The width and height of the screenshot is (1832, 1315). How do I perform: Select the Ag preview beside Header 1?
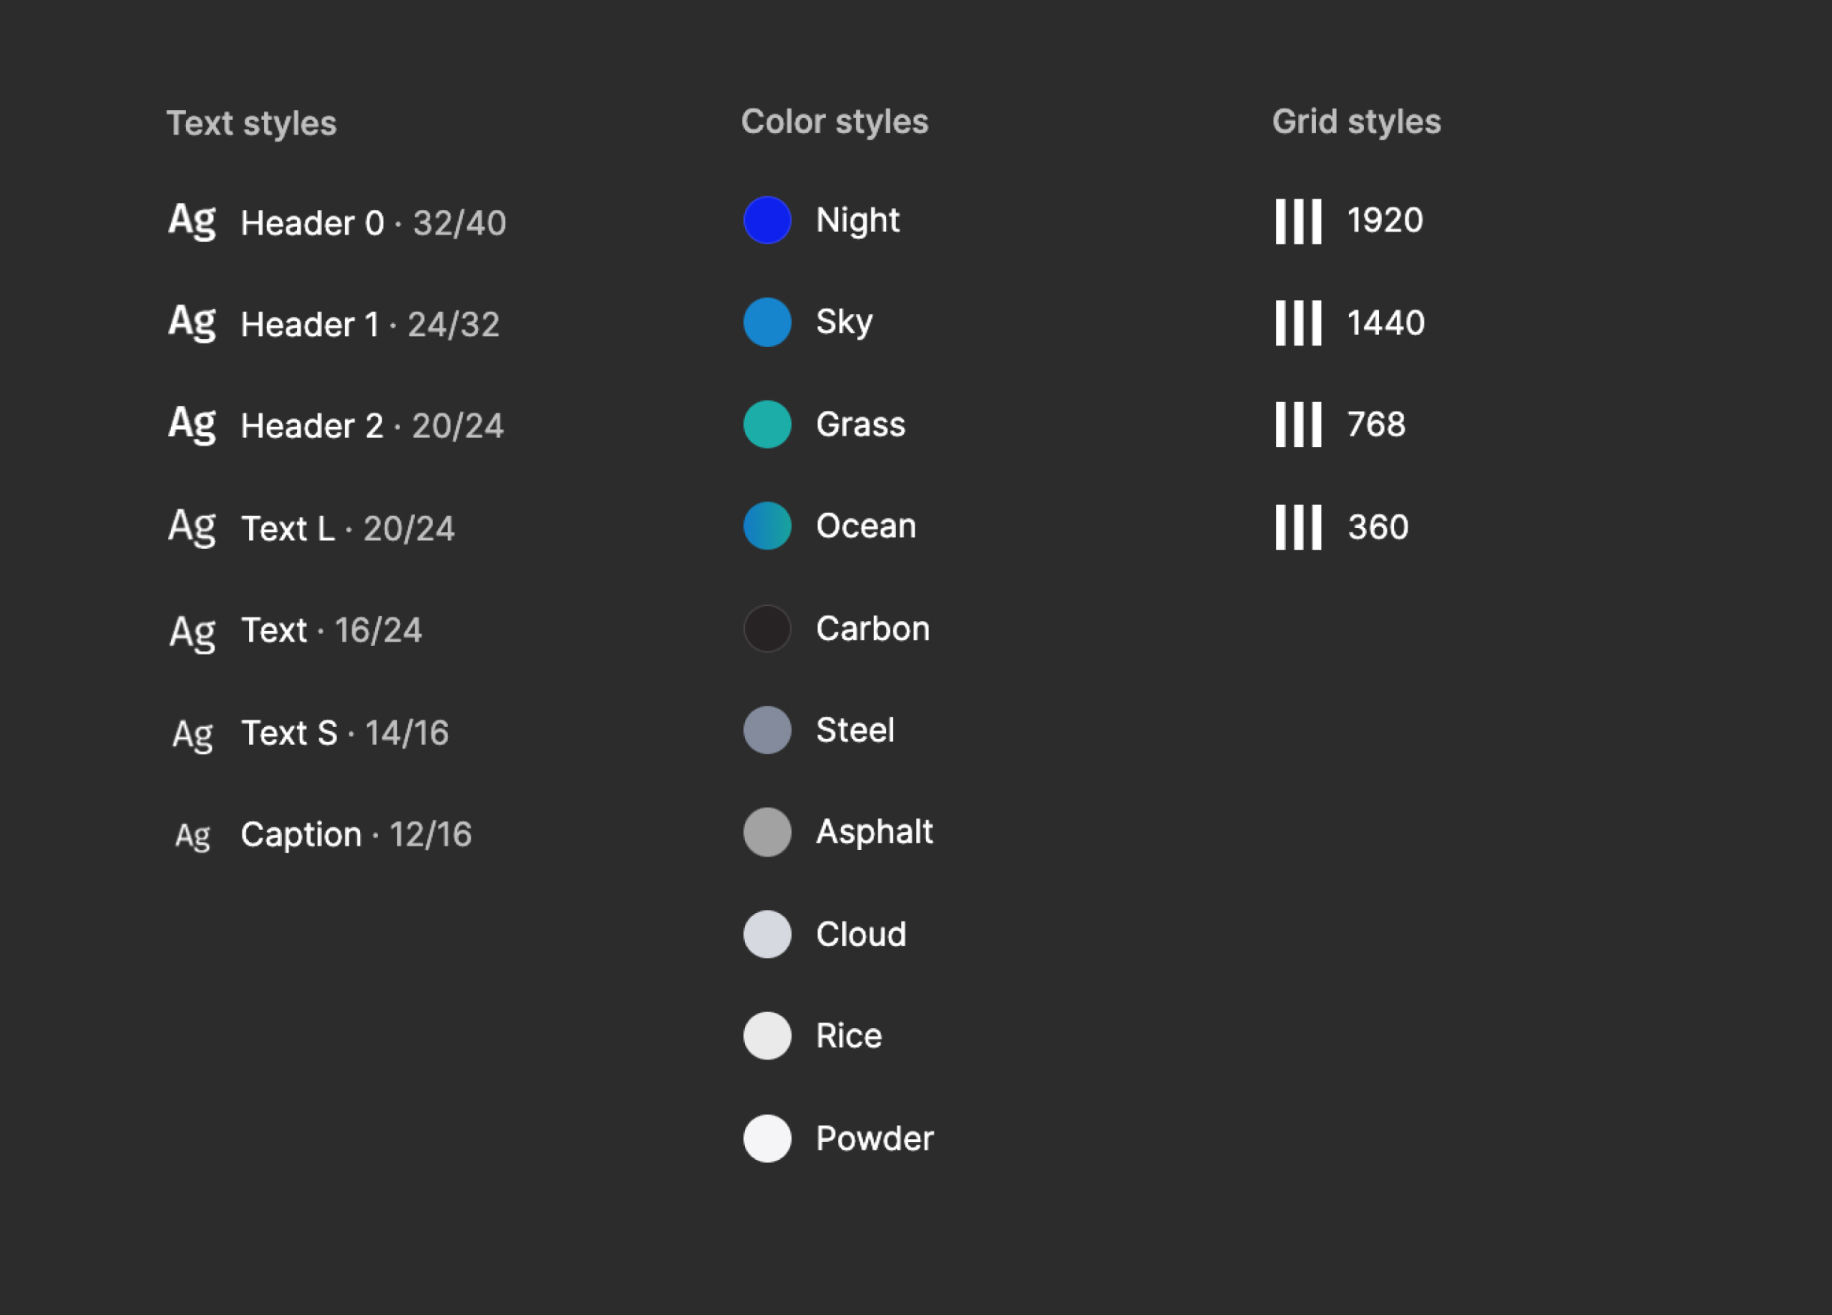(192, 323)
